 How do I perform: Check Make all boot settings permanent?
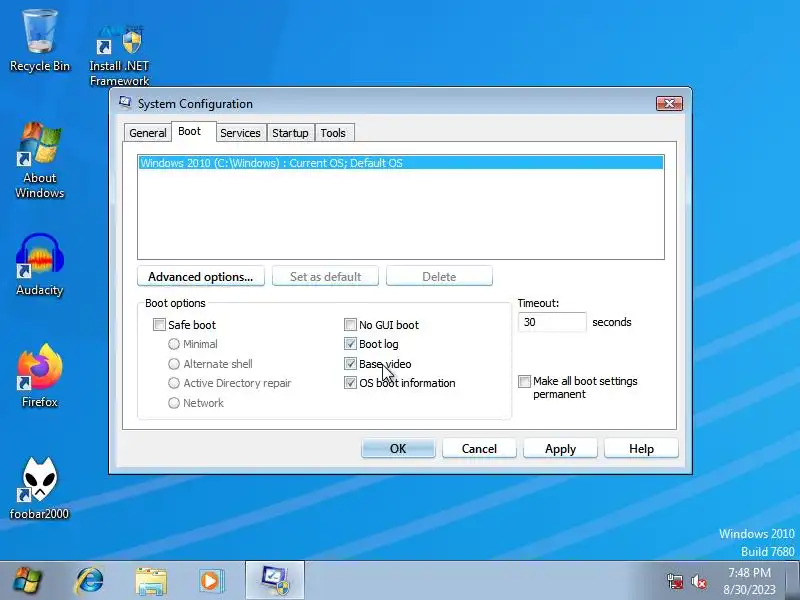[524, 381]
